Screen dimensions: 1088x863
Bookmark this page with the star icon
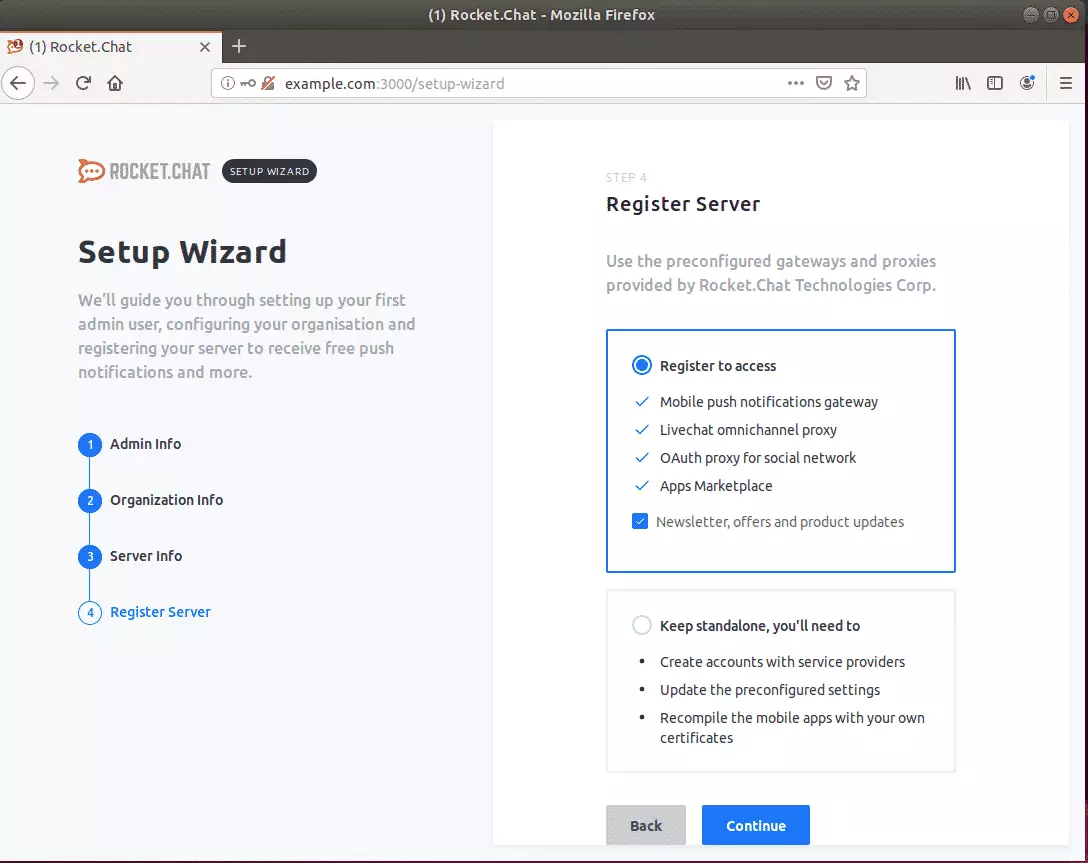pyautogui.click(x=852, y=83)
